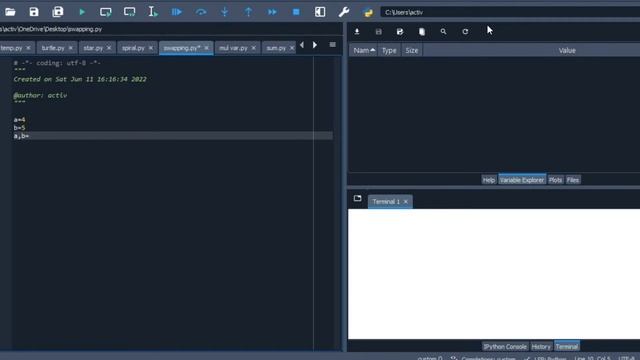Place cursor on the line b=5
Screen dimensions: 640x360
(19, 128)
